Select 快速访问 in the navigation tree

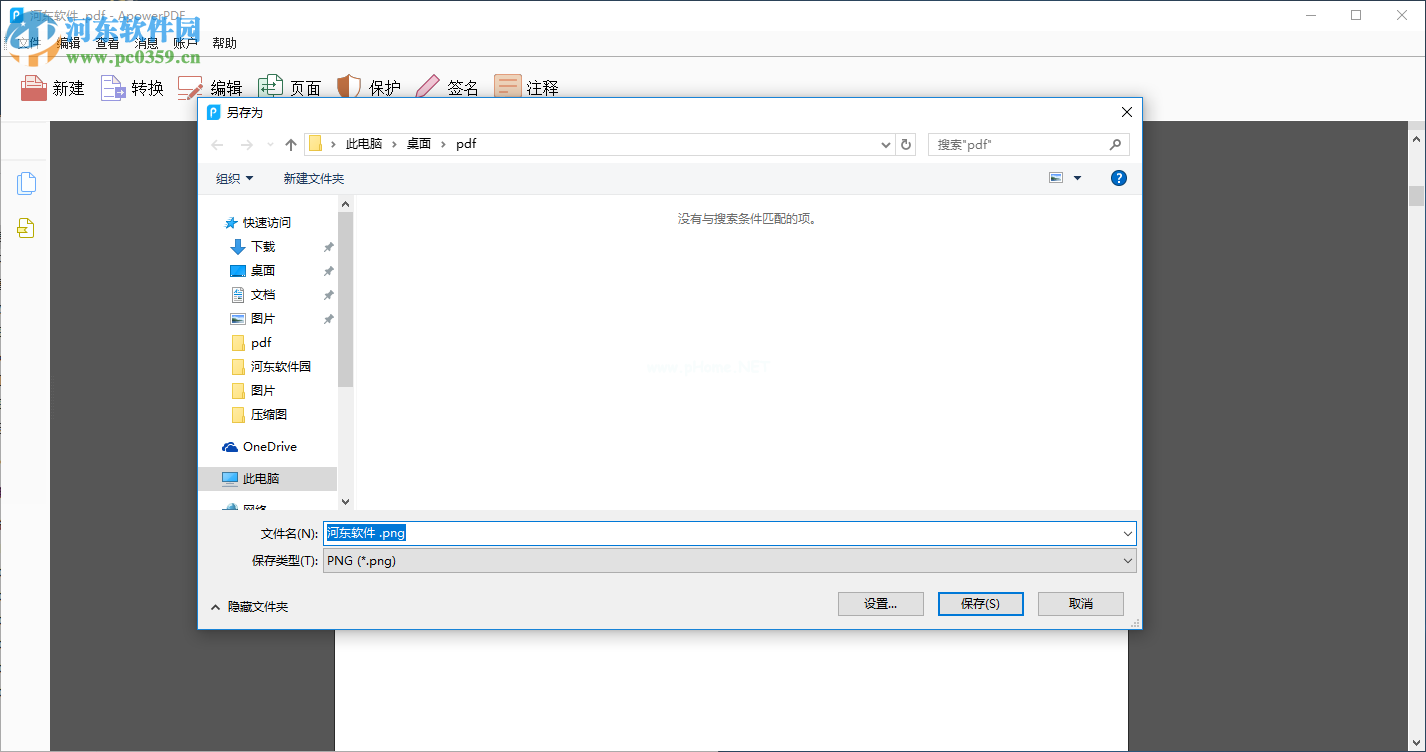267,222
